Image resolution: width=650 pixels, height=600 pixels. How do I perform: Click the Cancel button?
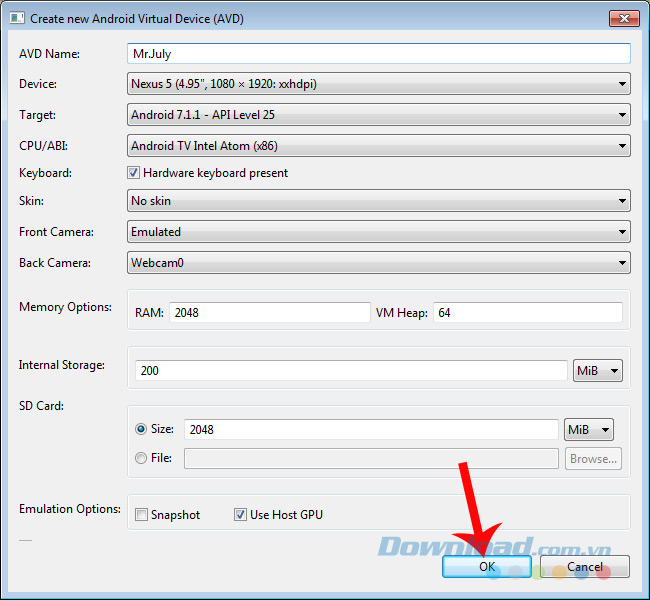point(585,566)
